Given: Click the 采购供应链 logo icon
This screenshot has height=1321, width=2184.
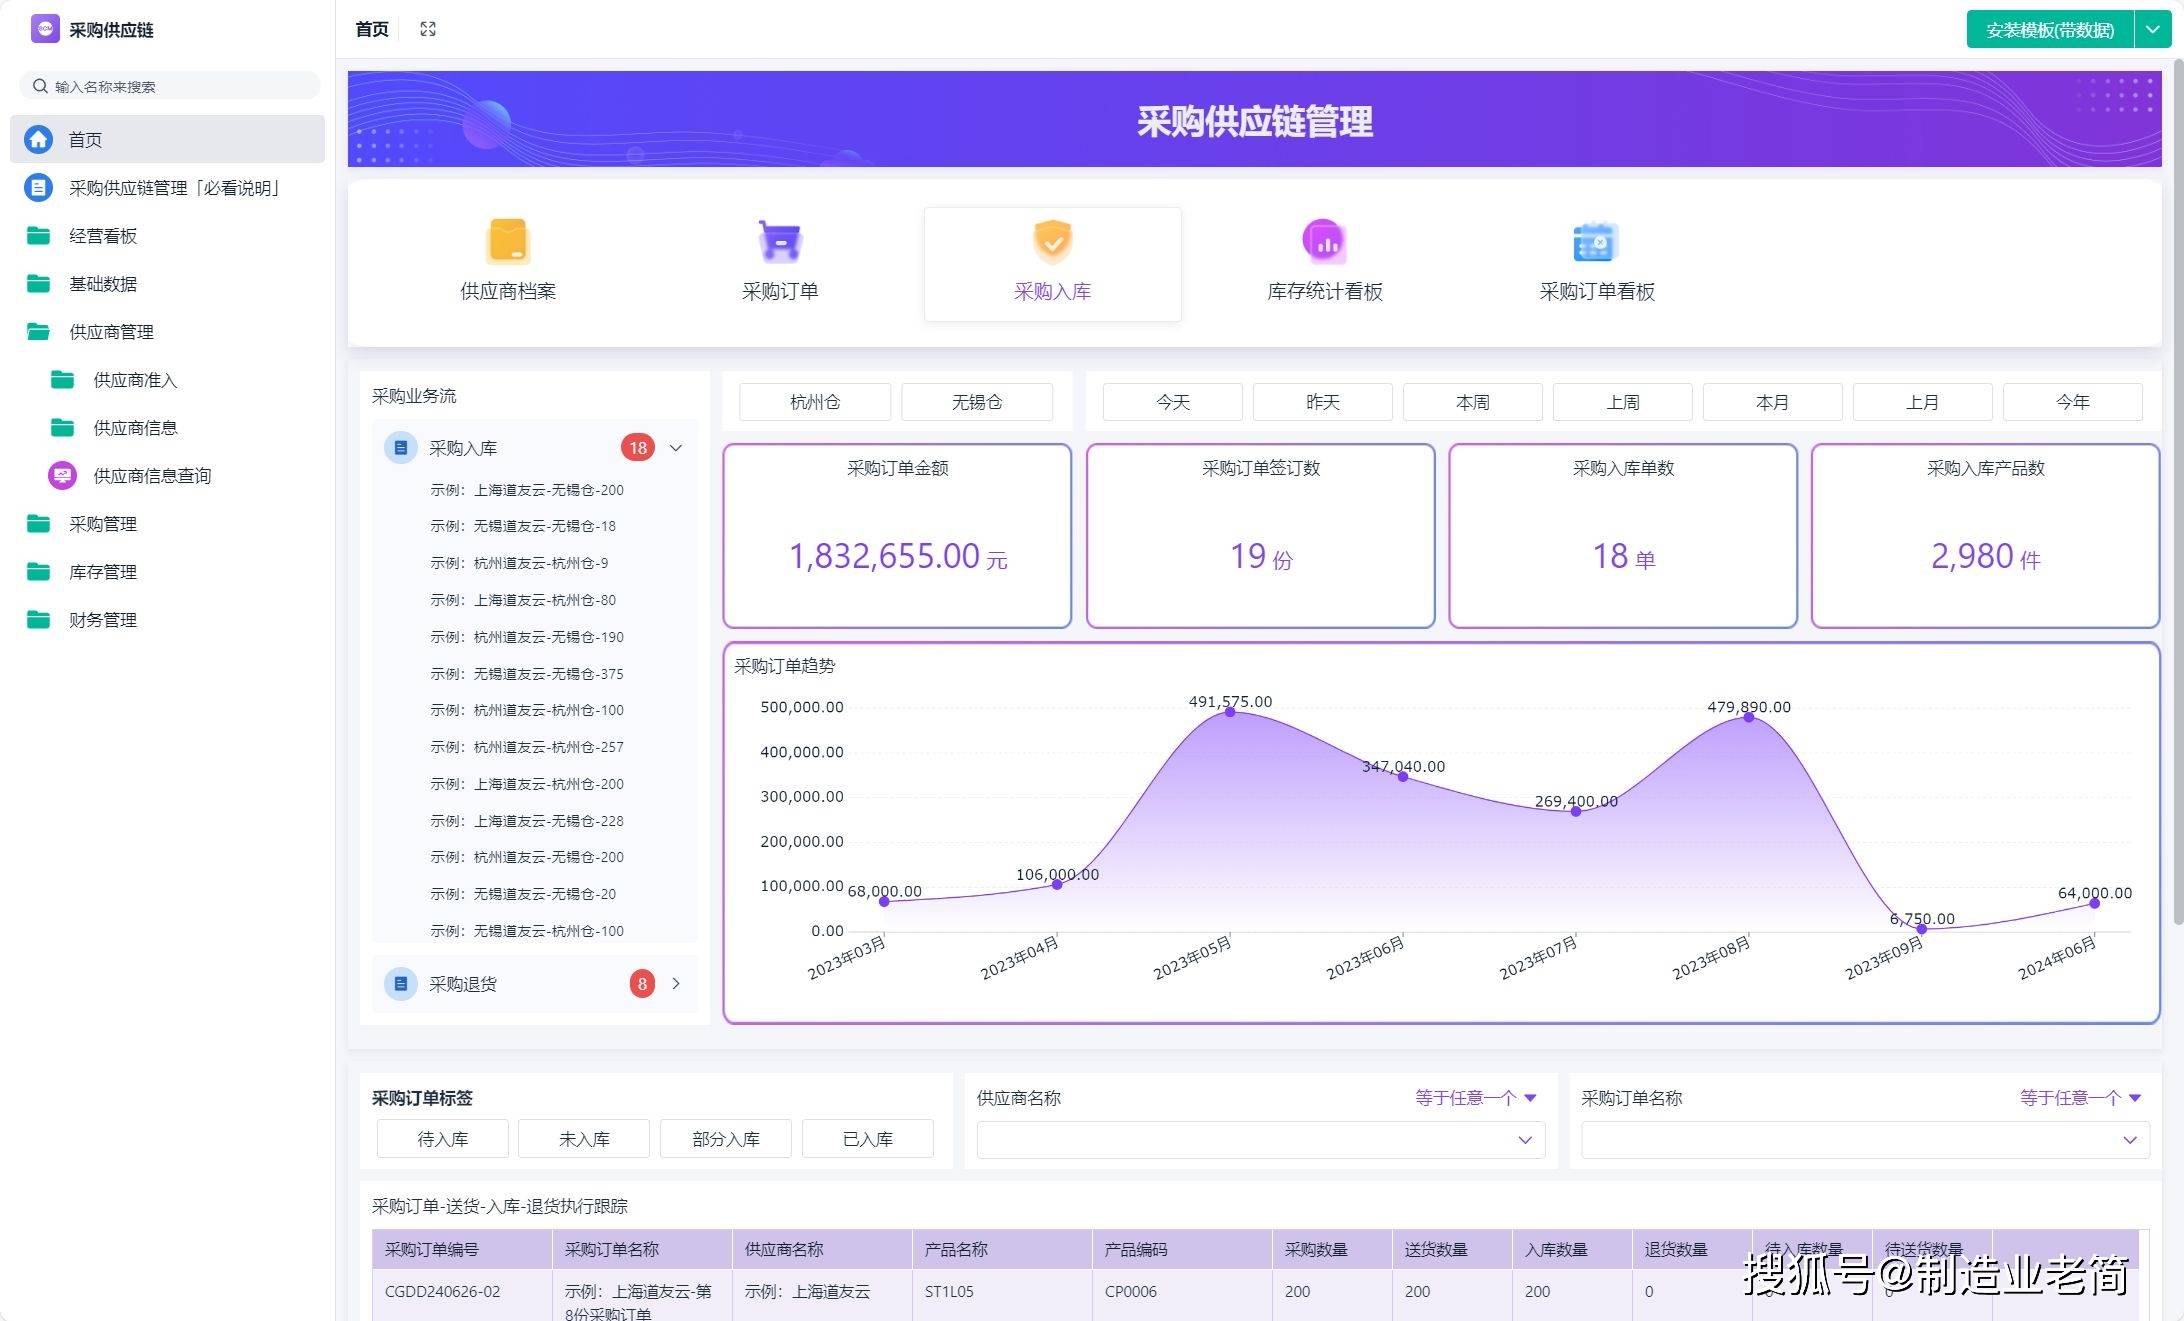Looking at the screenshot, I should pyautogui.click(x=44, y=29).
